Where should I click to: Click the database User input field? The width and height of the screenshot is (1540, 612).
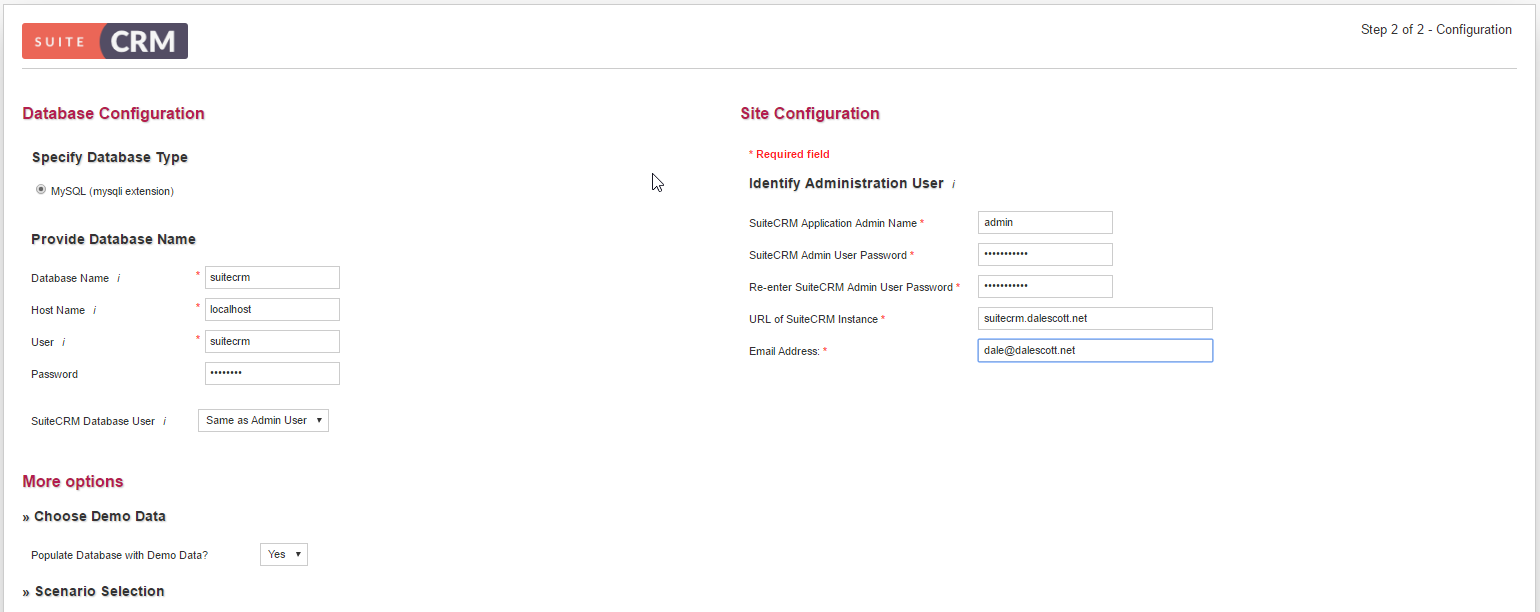[272, 341]
